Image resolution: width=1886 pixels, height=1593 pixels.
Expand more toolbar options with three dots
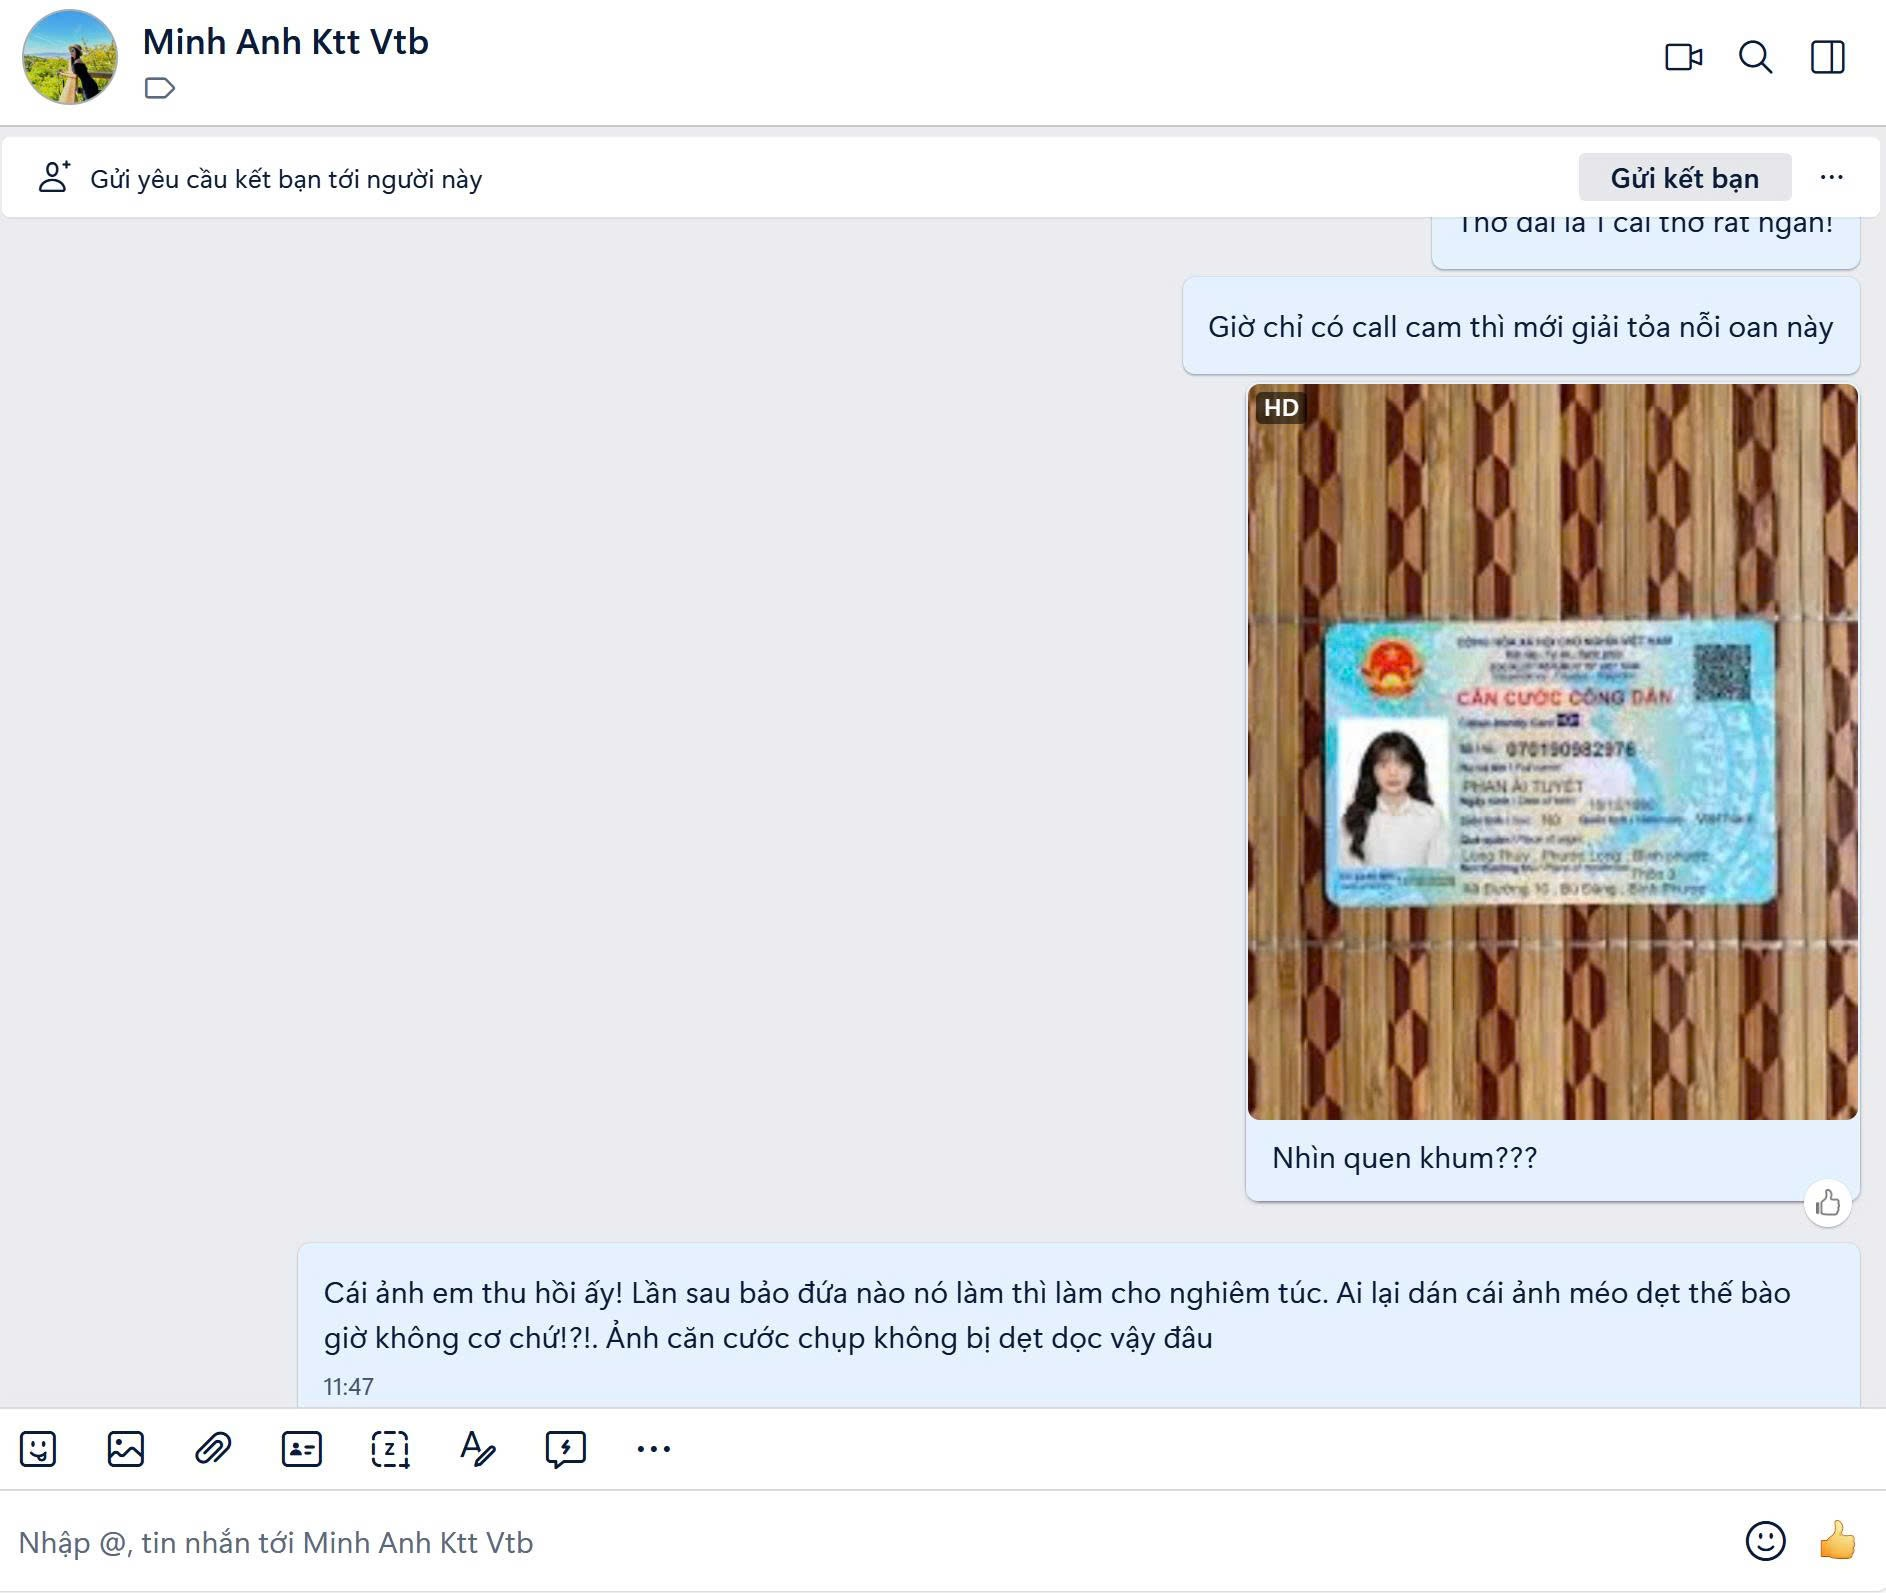coord(654,1448)
